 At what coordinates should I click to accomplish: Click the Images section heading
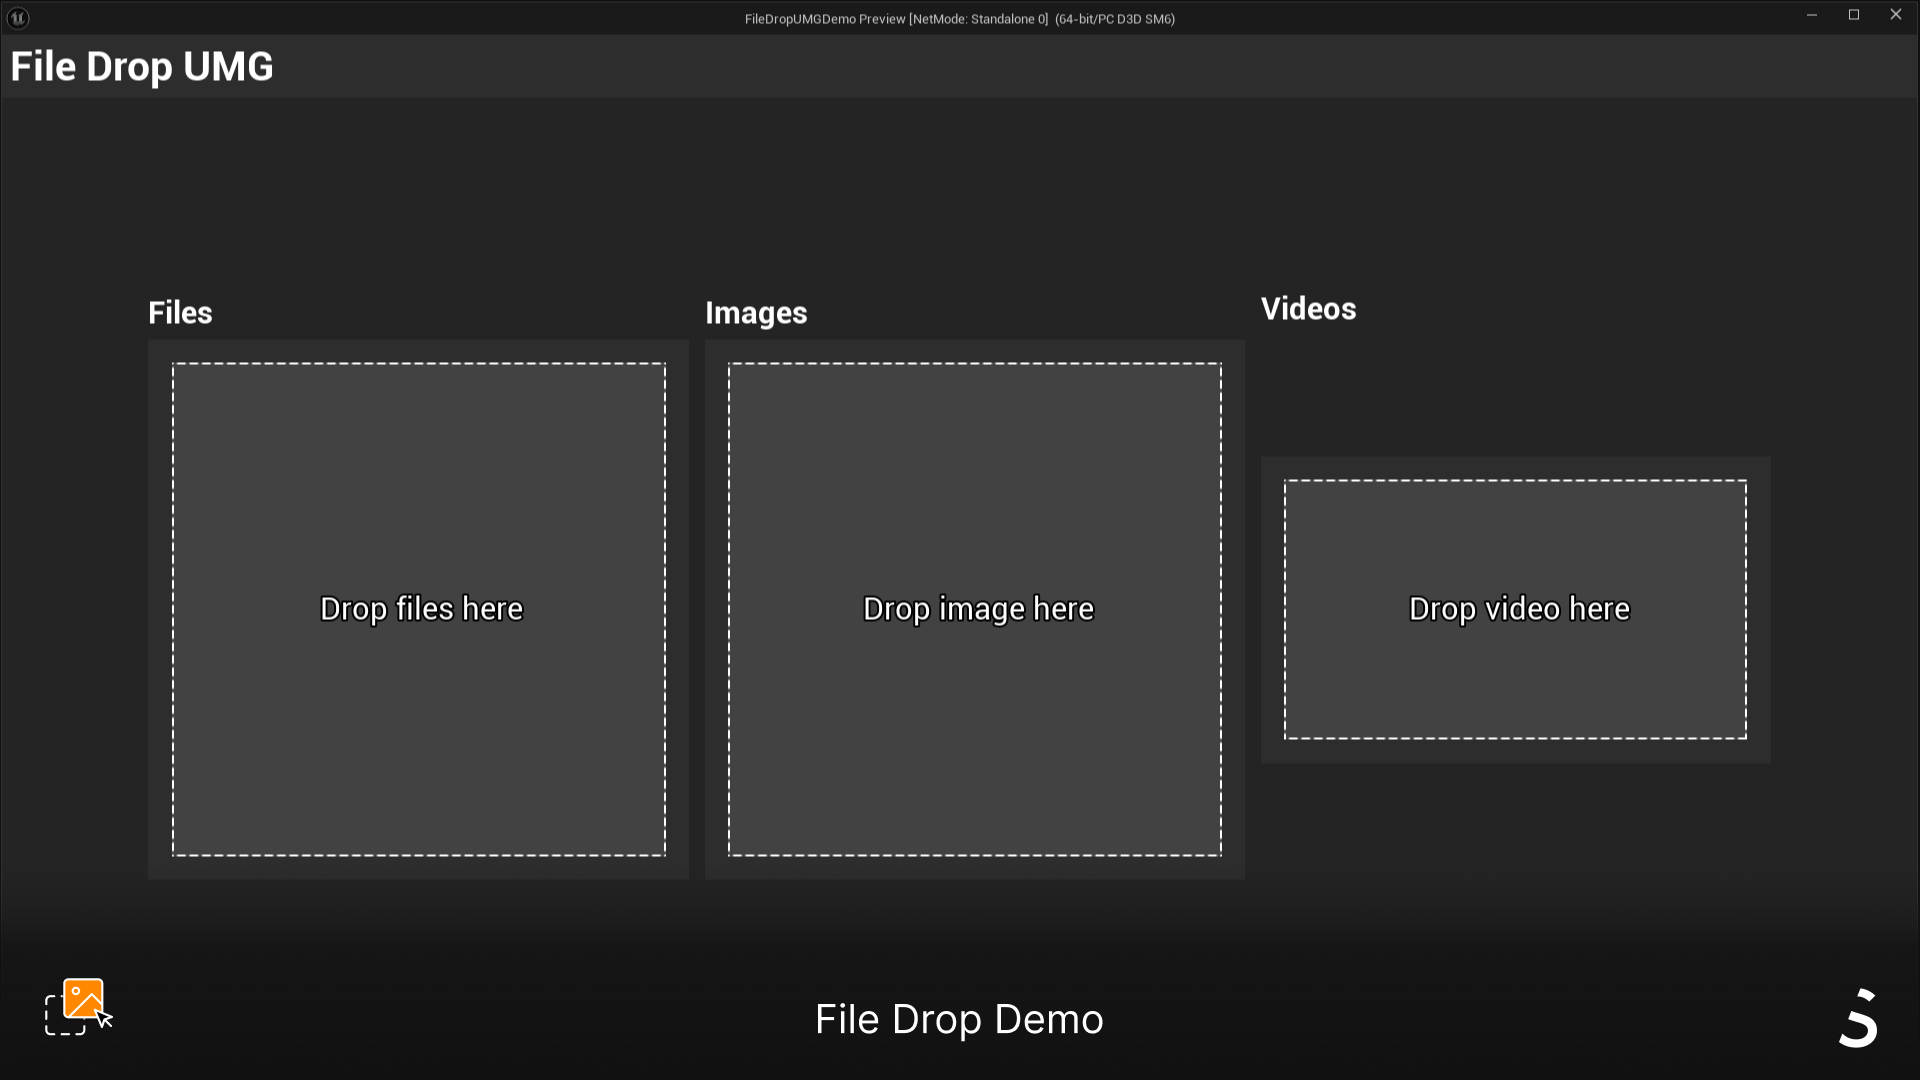coord(756,313)
